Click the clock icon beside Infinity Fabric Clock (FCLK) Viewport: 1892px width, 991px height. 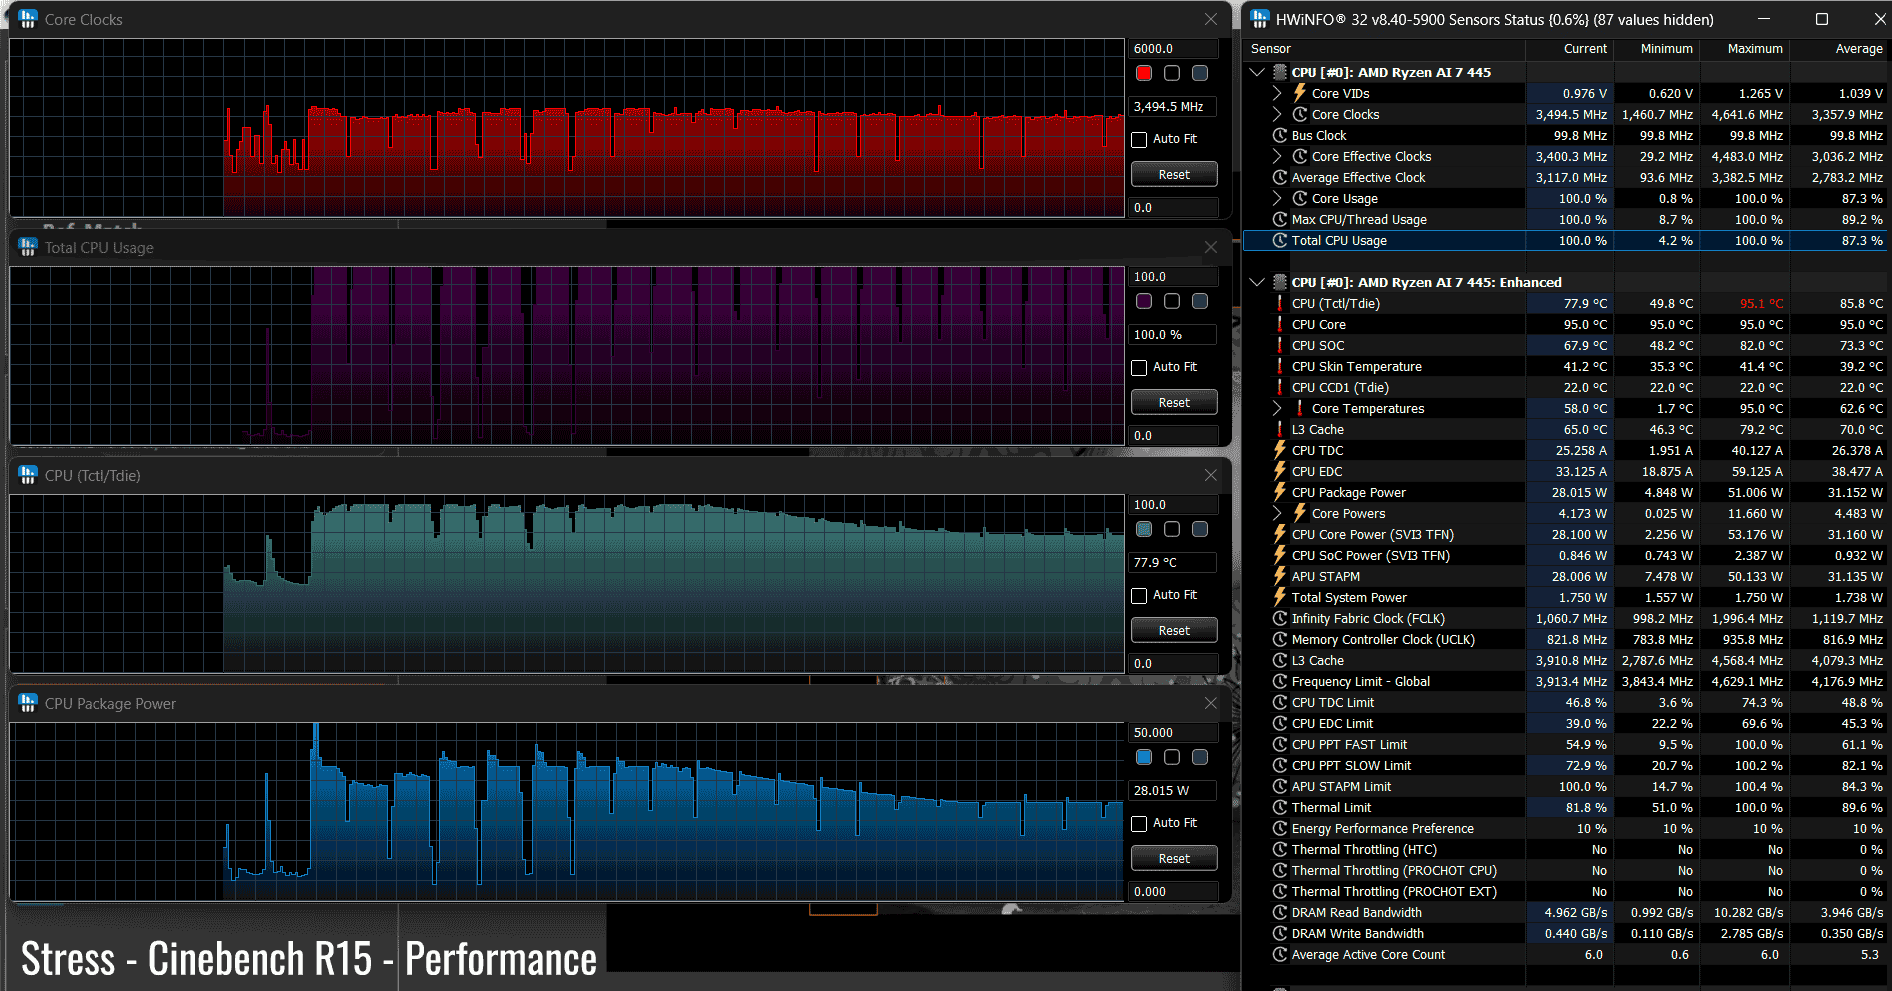point(1280,618)
